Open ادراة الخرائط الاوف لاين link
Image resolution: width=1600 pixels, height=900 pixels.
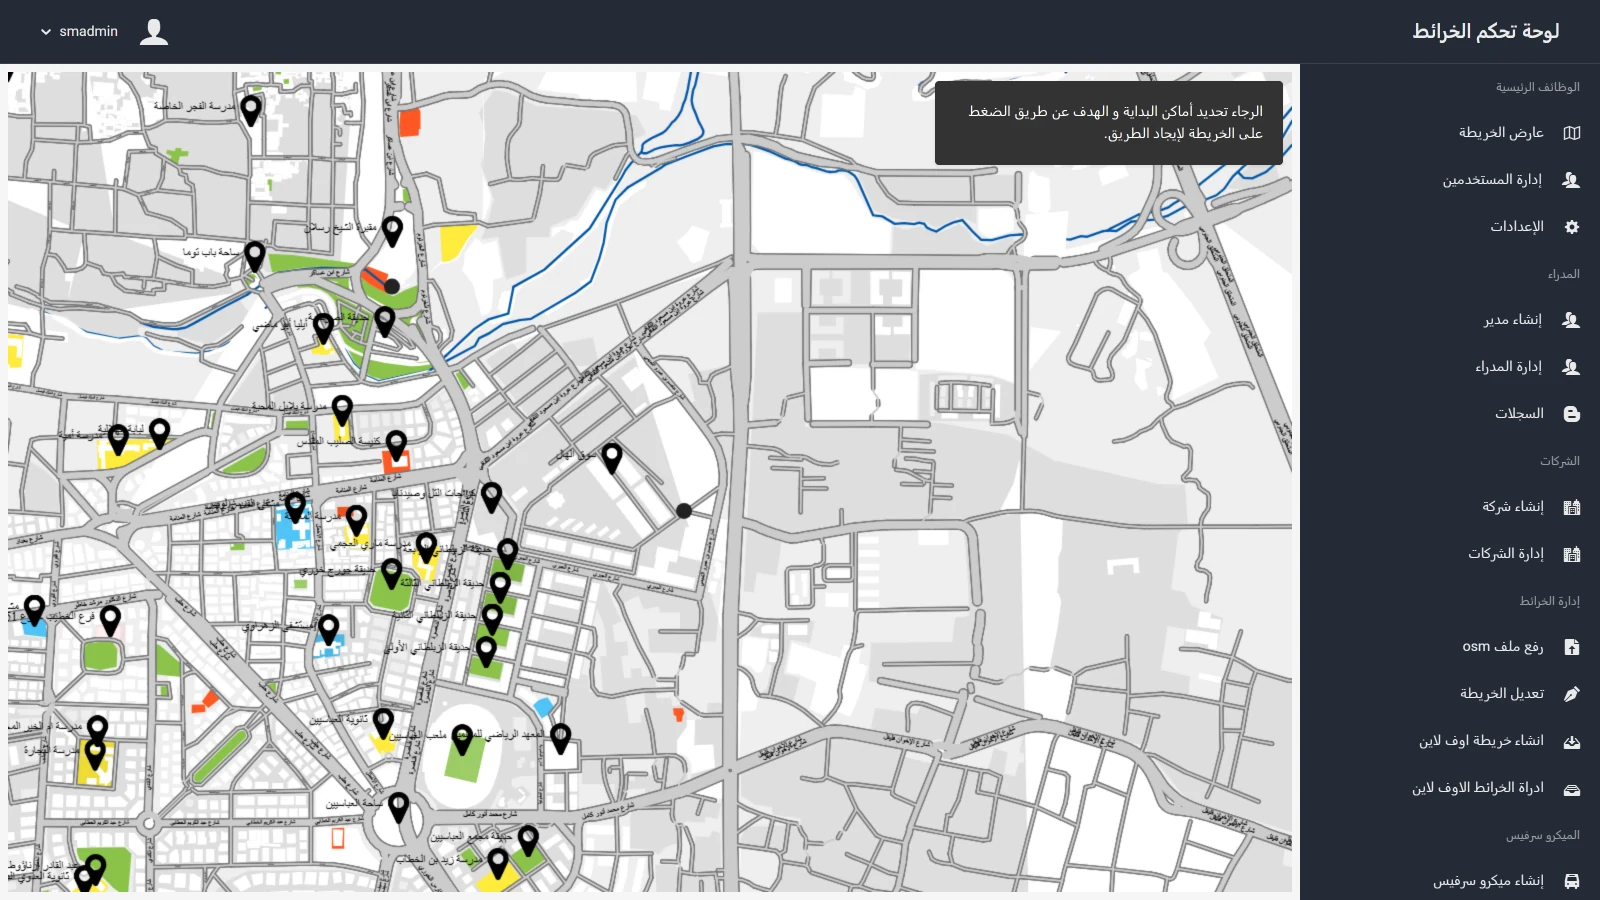(x=1477, y=788)
